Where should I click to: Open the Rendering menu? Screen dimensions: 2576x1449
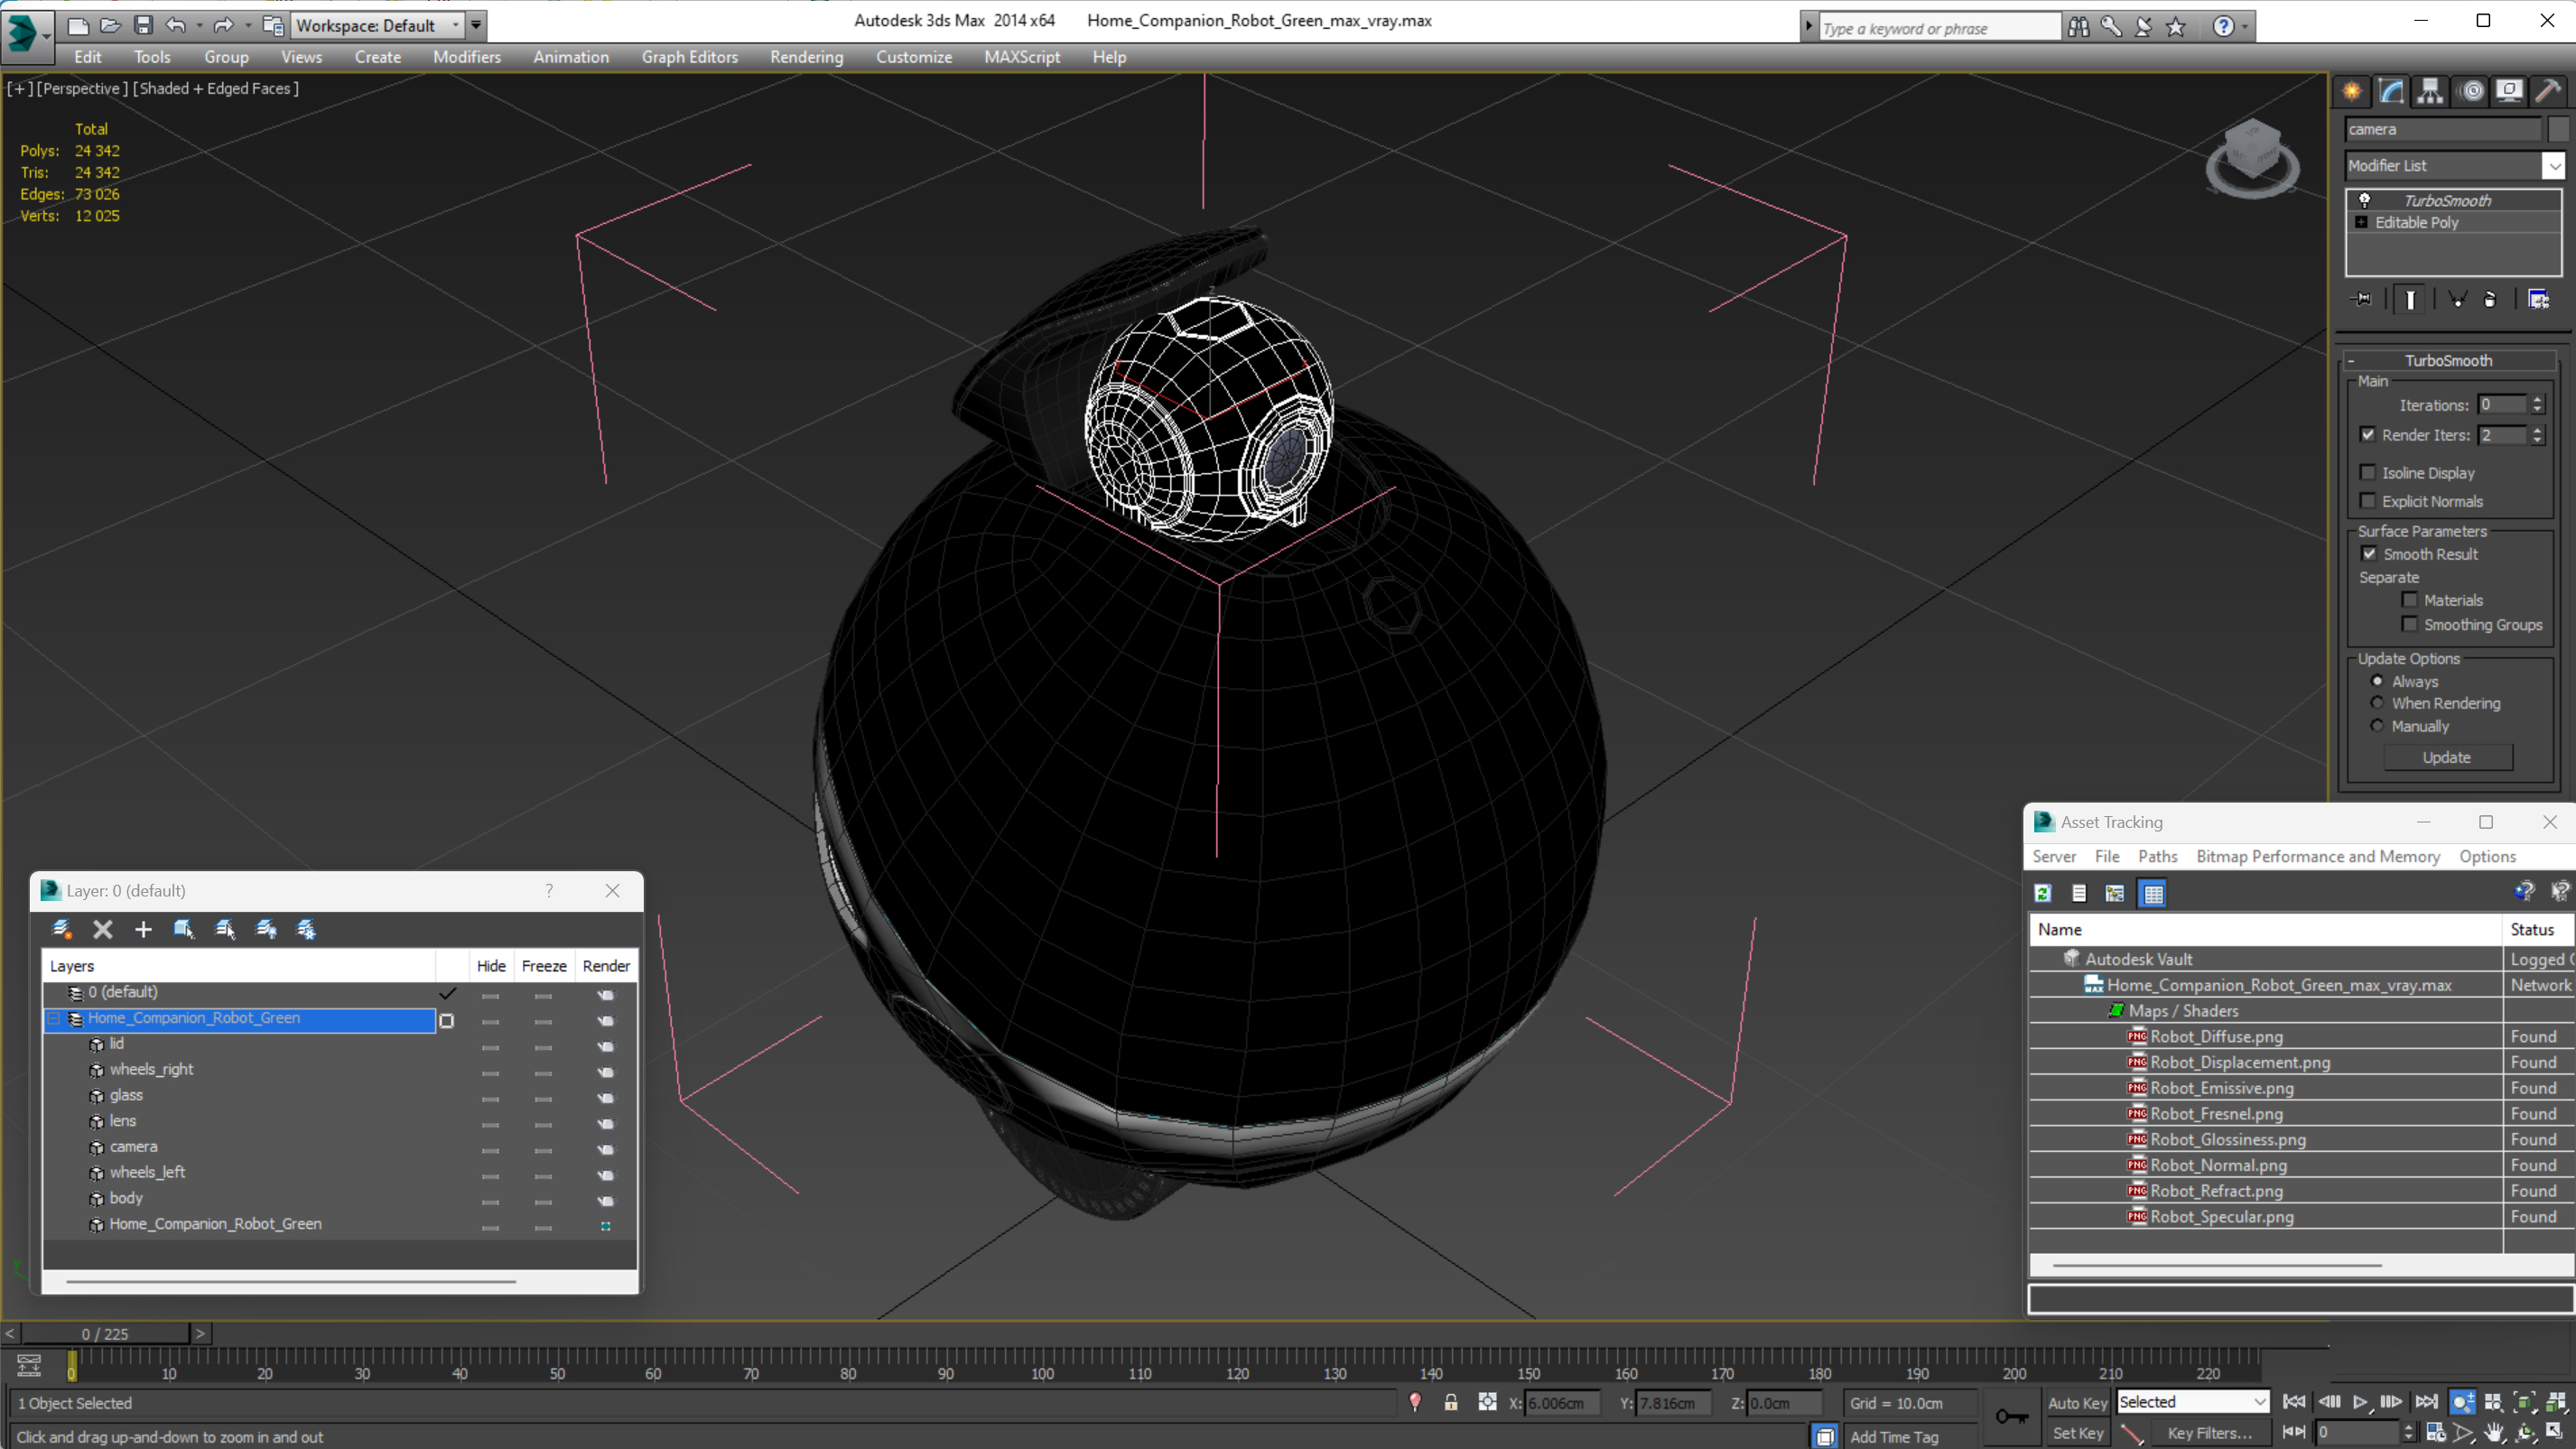[807, 57]
